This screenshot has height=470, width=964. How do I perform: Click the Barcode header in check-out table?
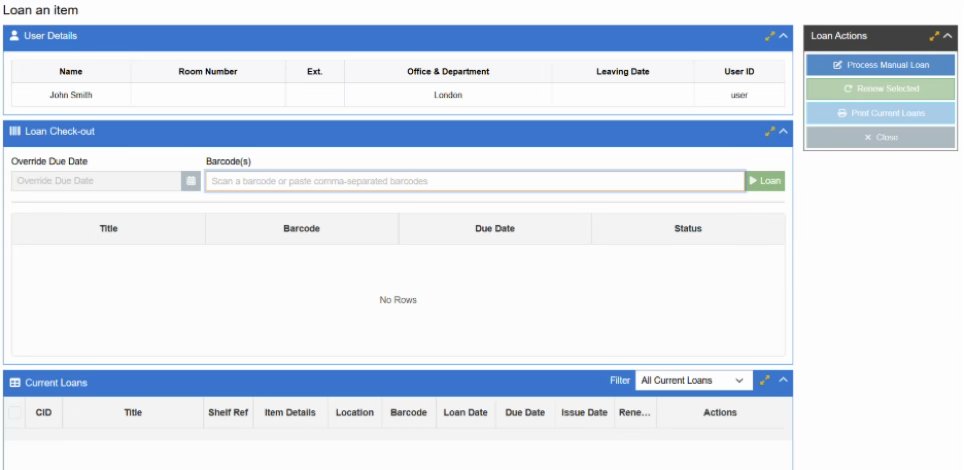[301, 228]
